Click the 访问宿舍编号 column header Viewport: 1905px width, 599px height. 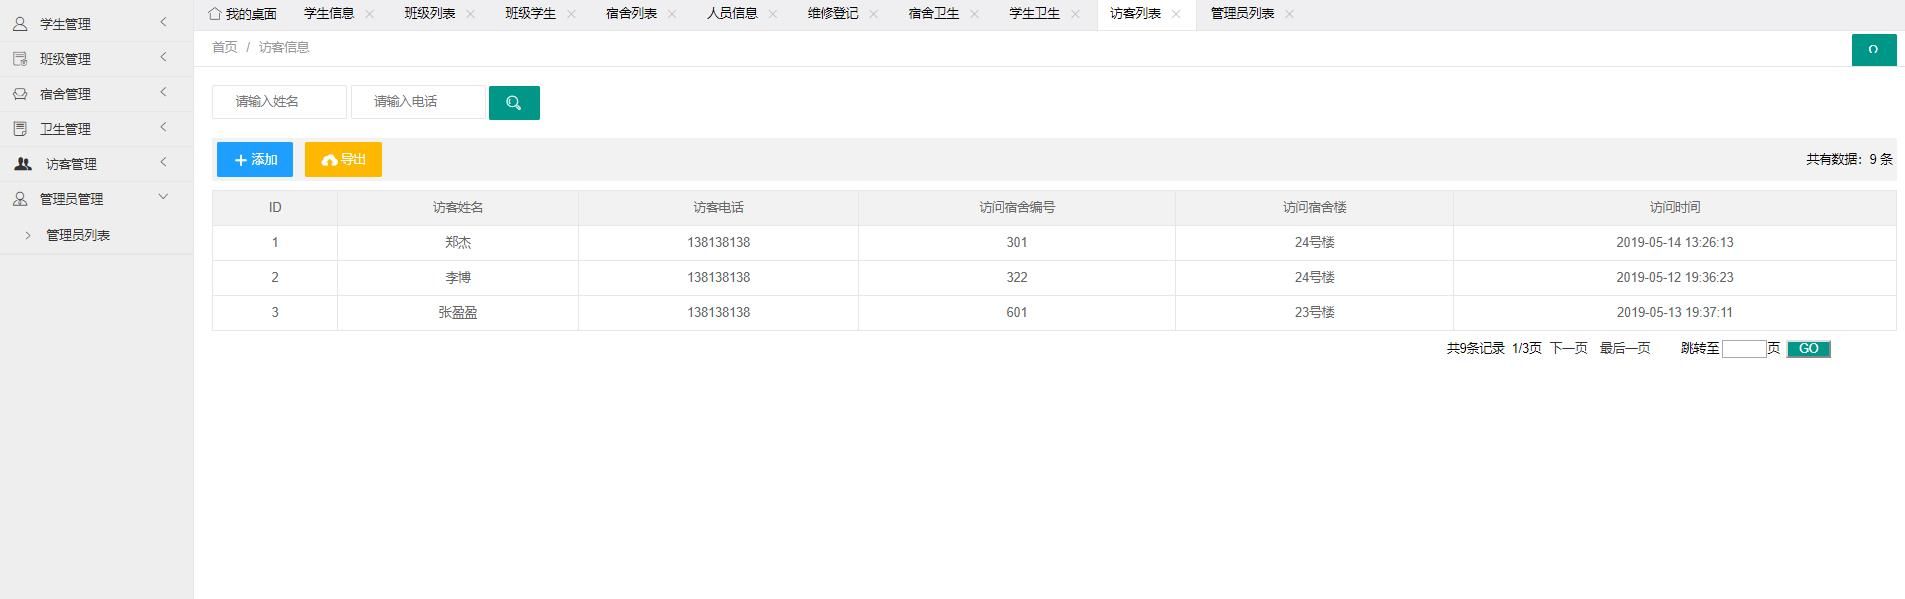click(x=1017, y=208)
